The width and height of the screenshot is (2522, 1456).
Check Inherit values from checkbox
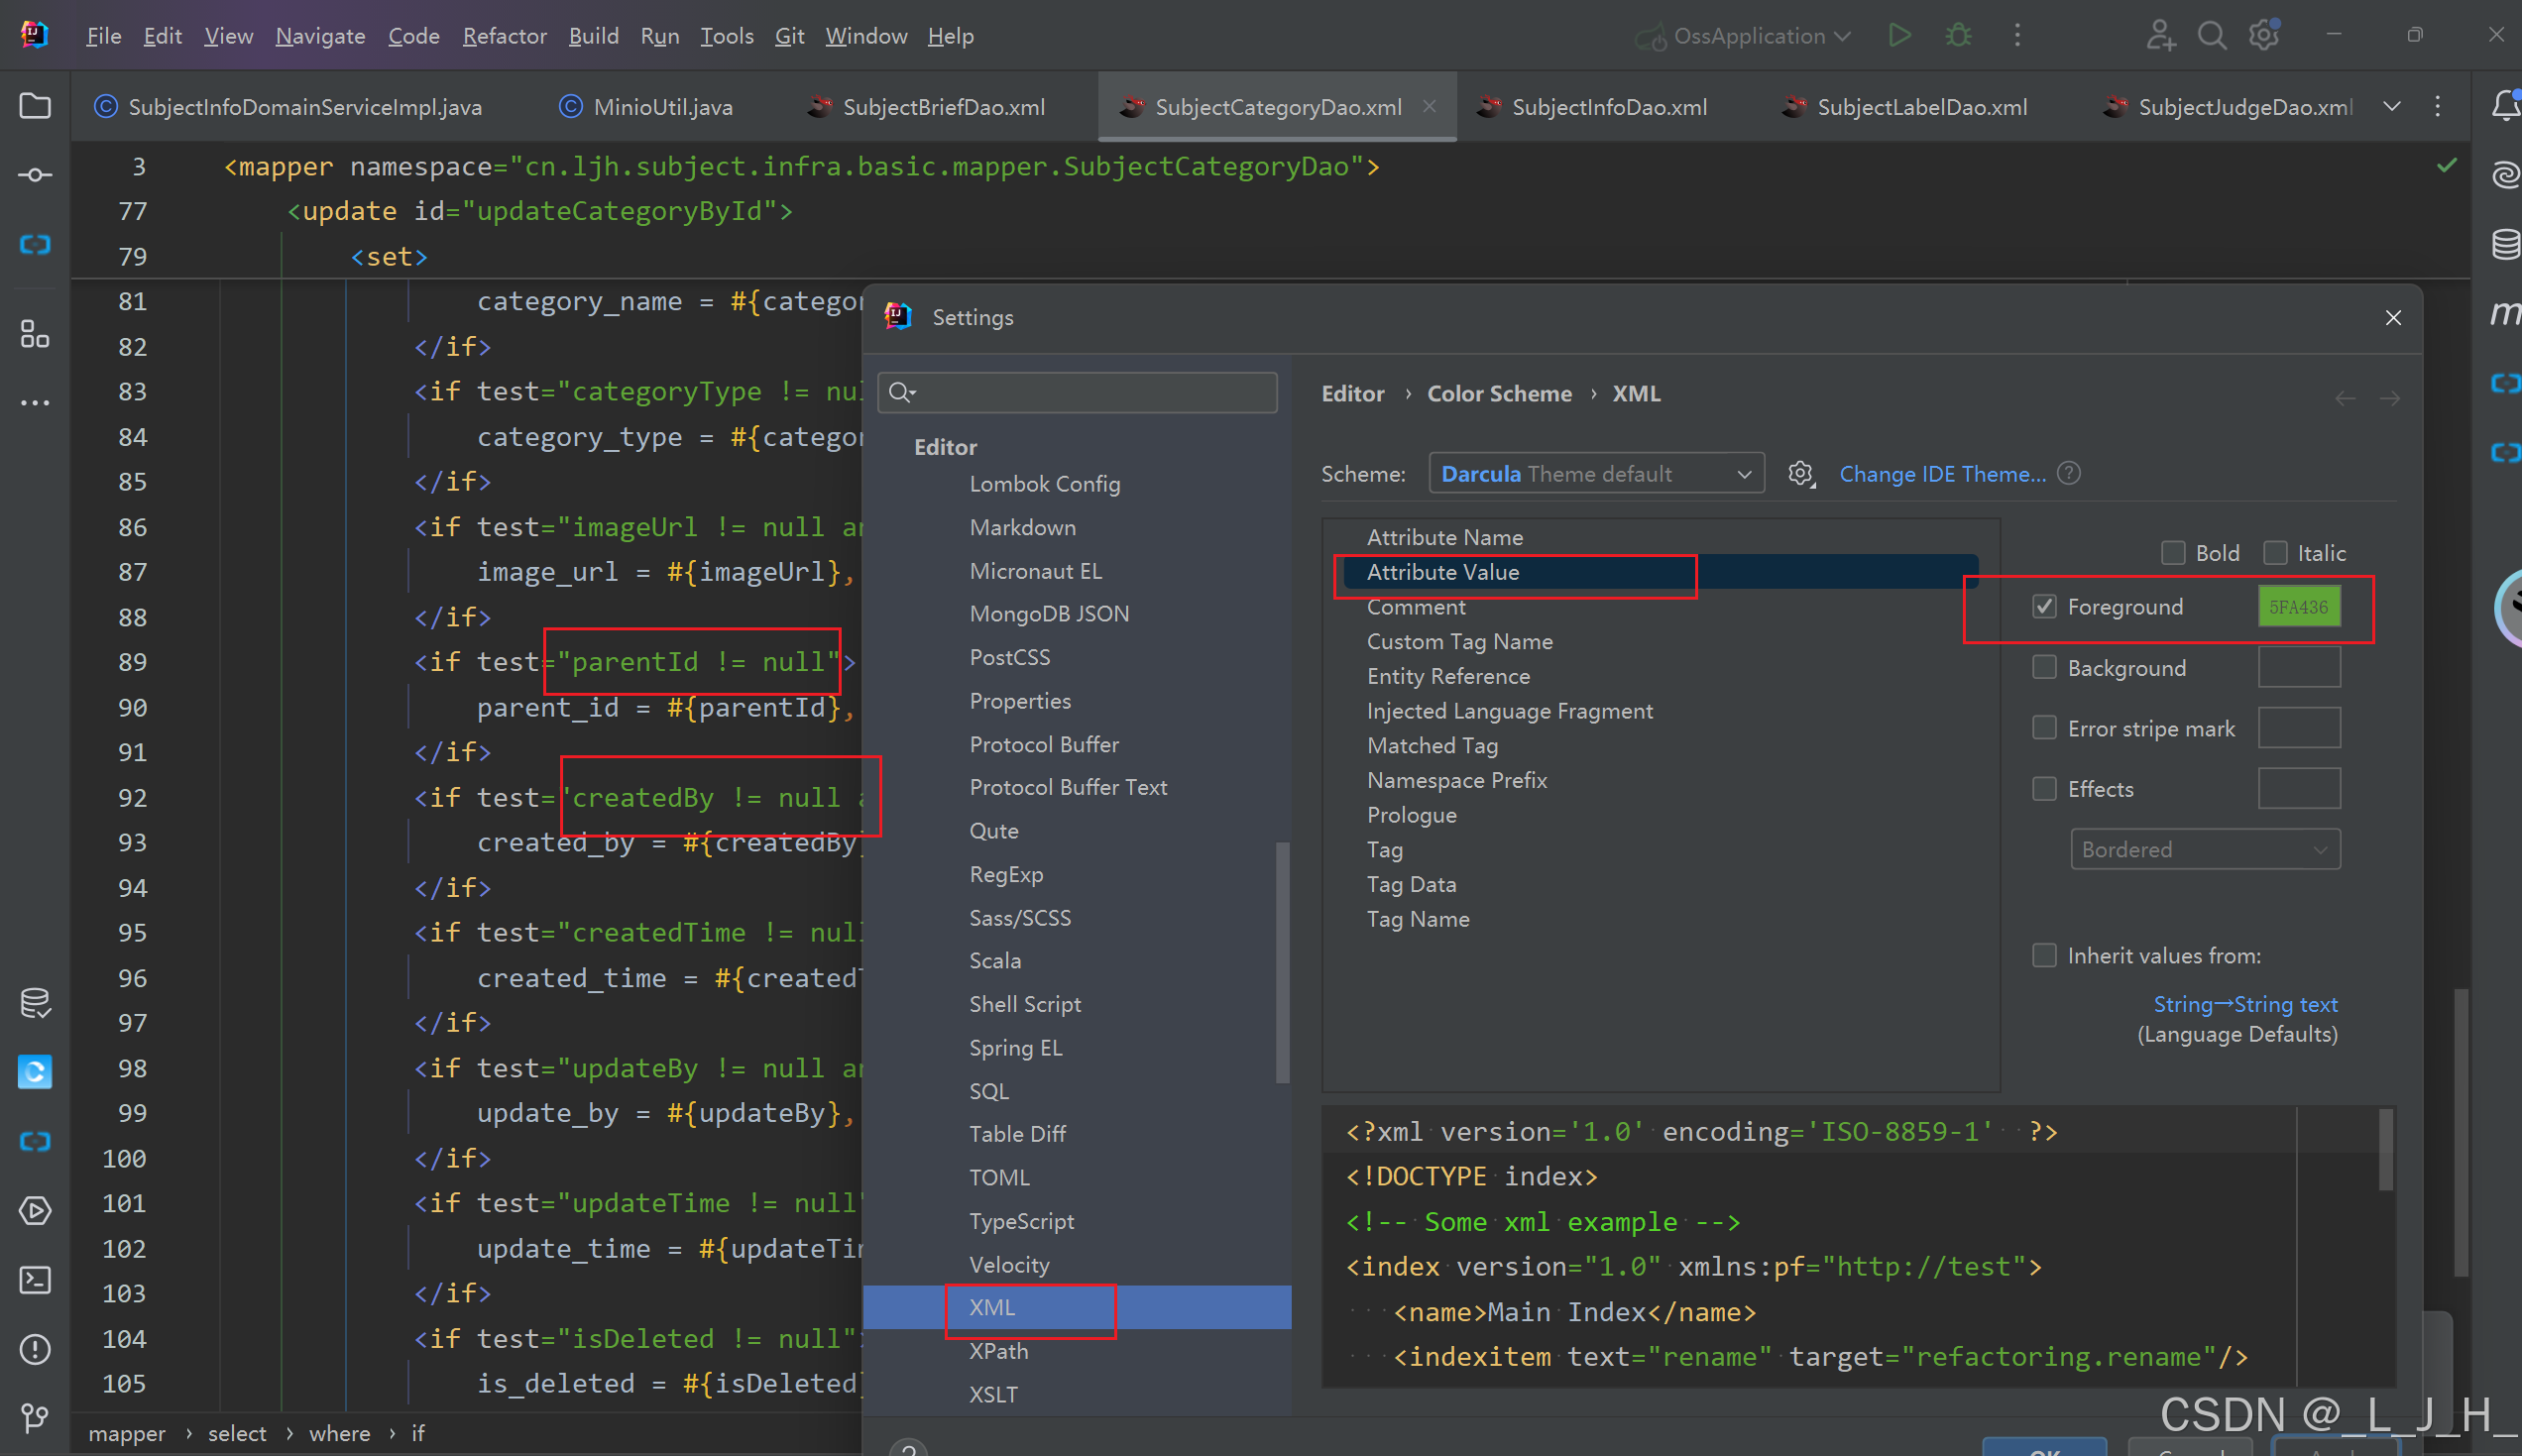point(2044,956)
